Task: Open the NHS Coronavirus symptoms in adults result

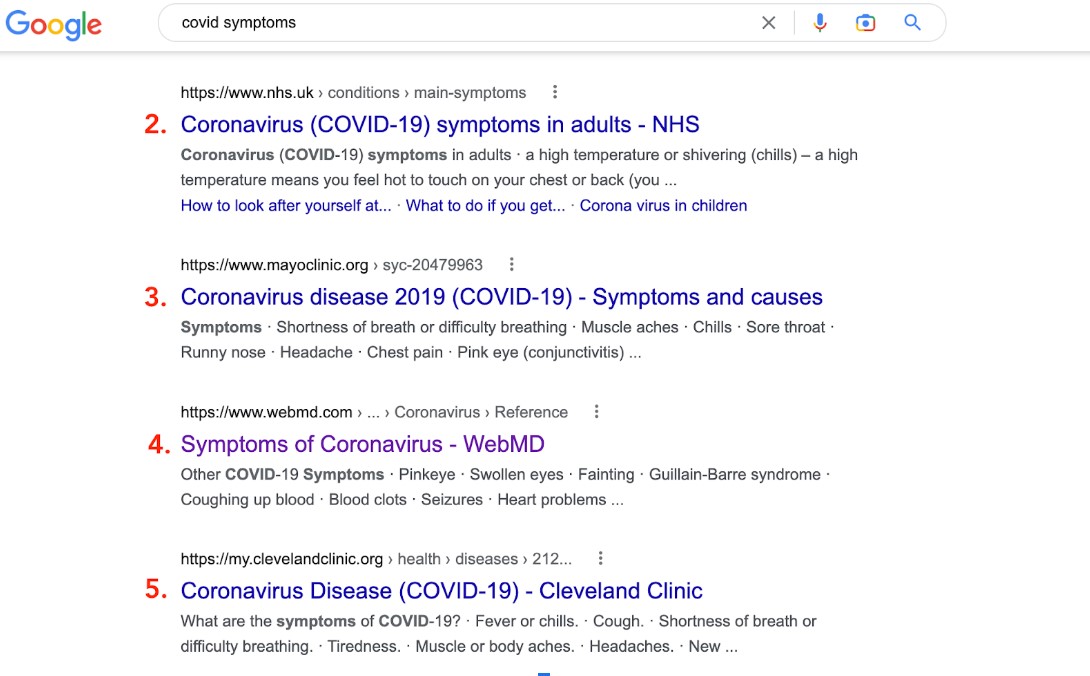Action: point(440,125)
